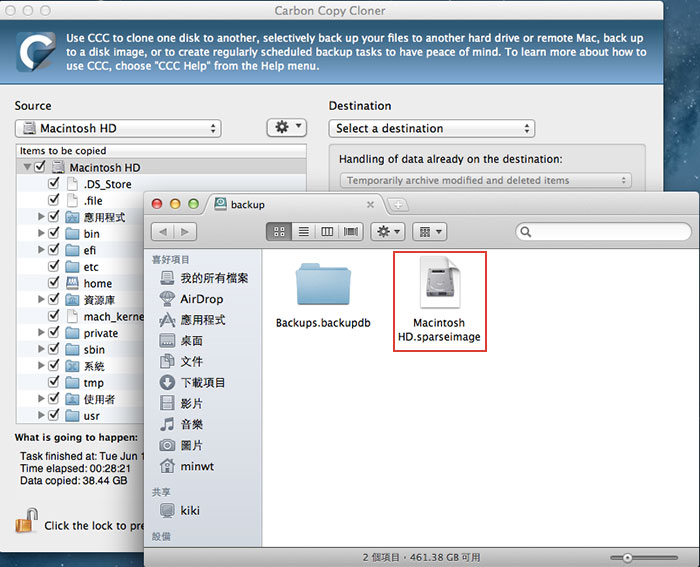Select minwt home folder in sidebar
This screenshot has width=700, height=567.
tap(187, 466)
